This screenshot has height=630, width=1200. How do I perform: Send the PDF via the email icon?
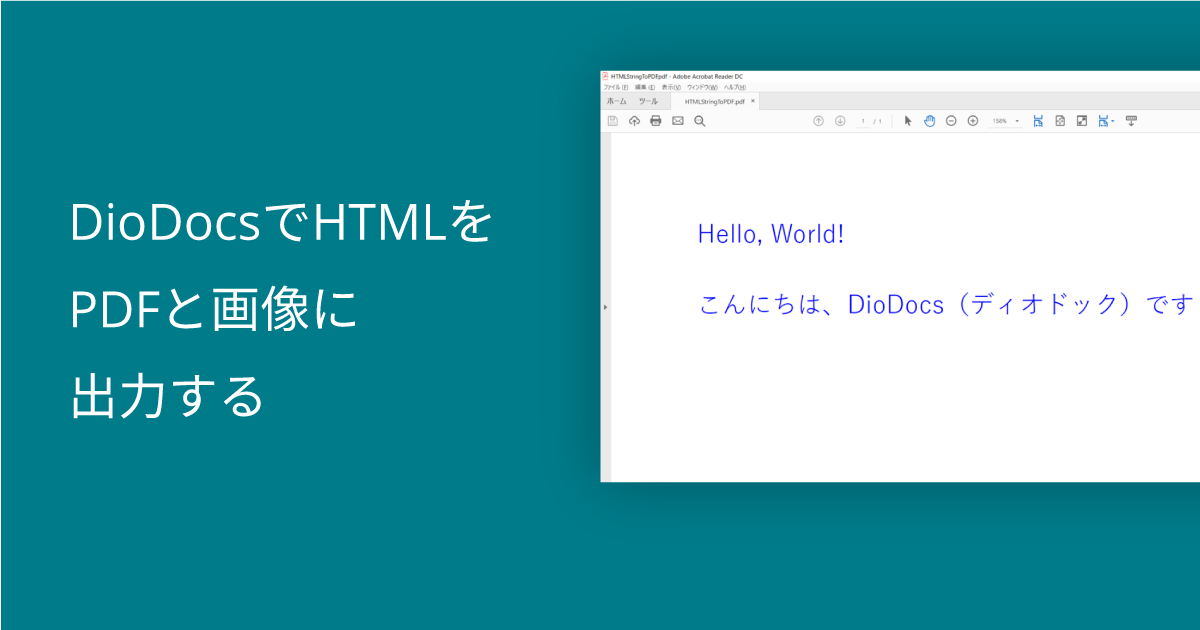pos(676,121)
